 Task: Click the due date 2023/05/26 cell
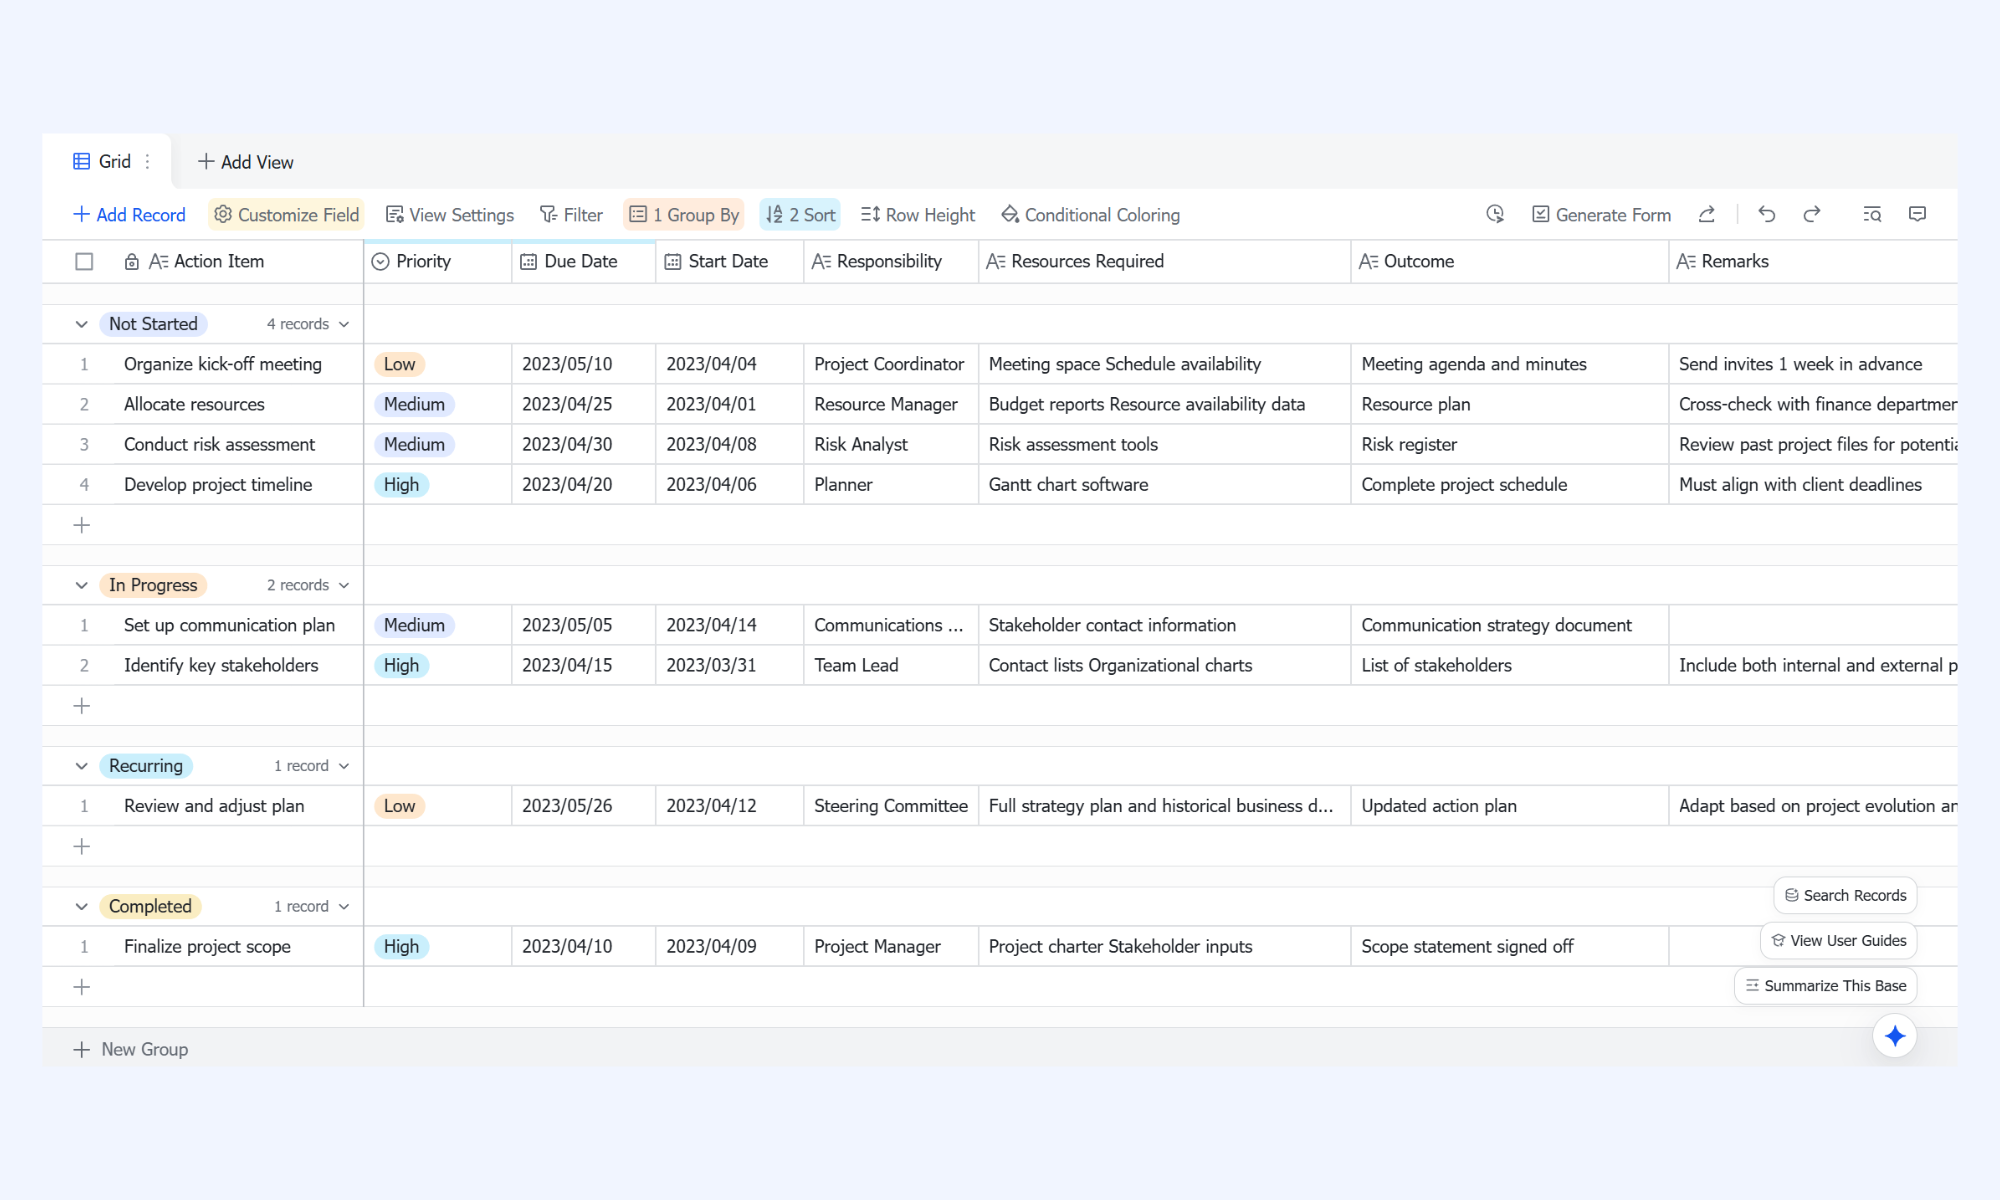[584, 806]
